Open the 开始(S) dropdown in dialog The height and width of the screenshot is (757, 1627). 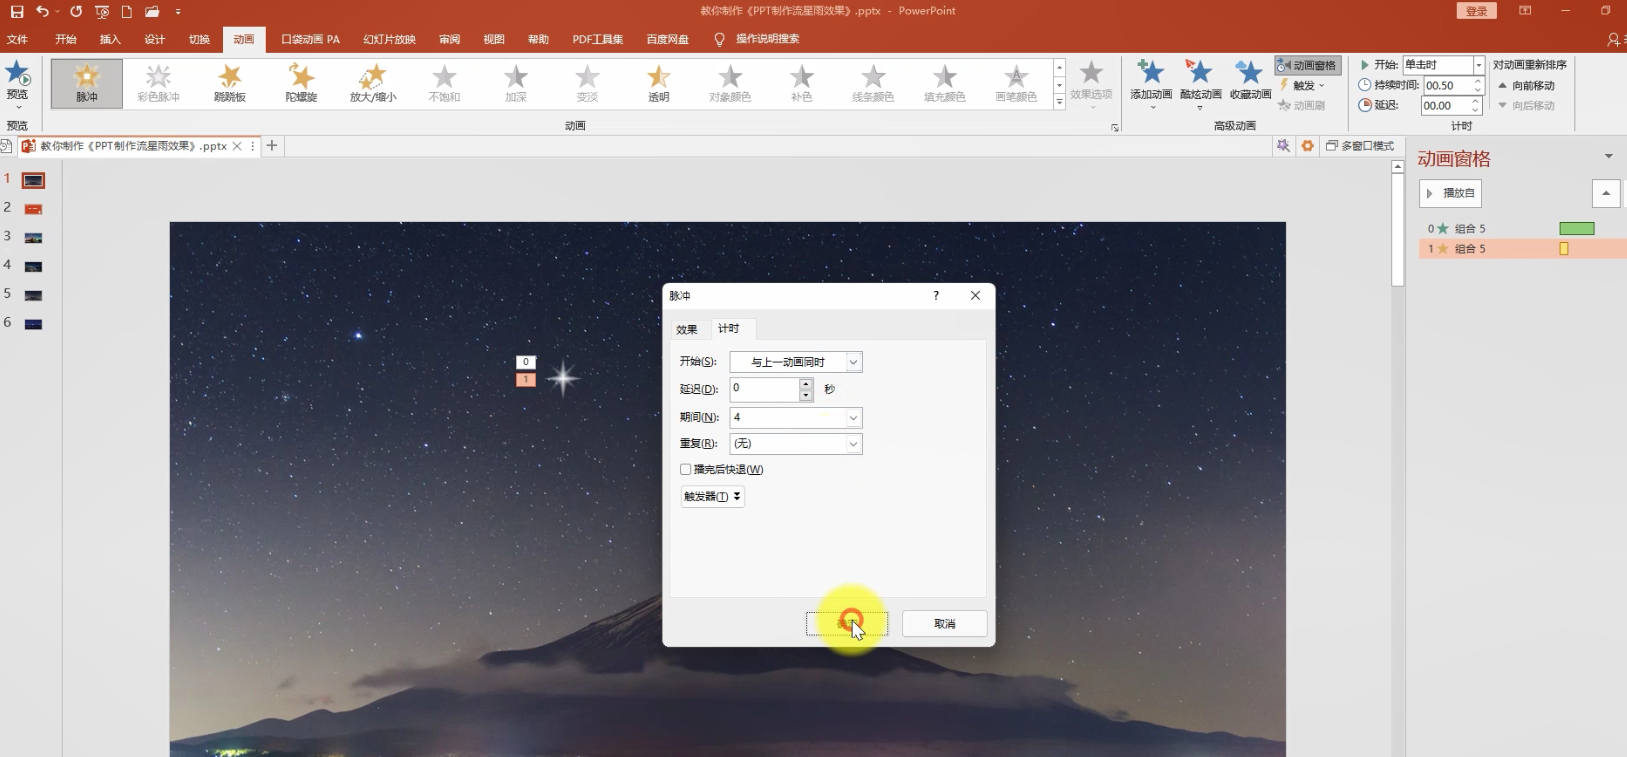(853, 362)
